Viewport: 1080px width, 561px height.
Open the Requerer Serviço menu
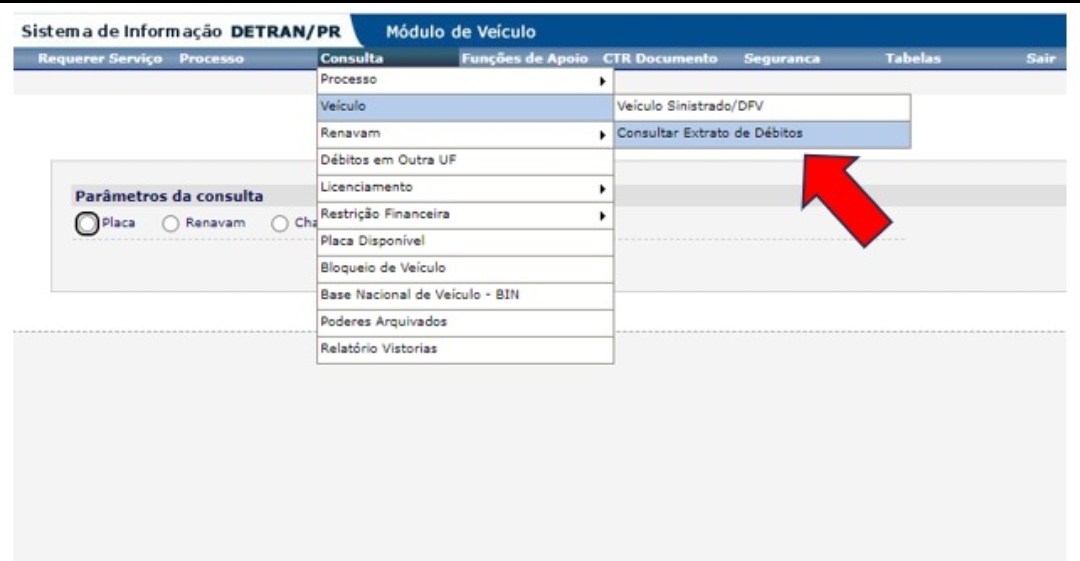coord(100,59)
